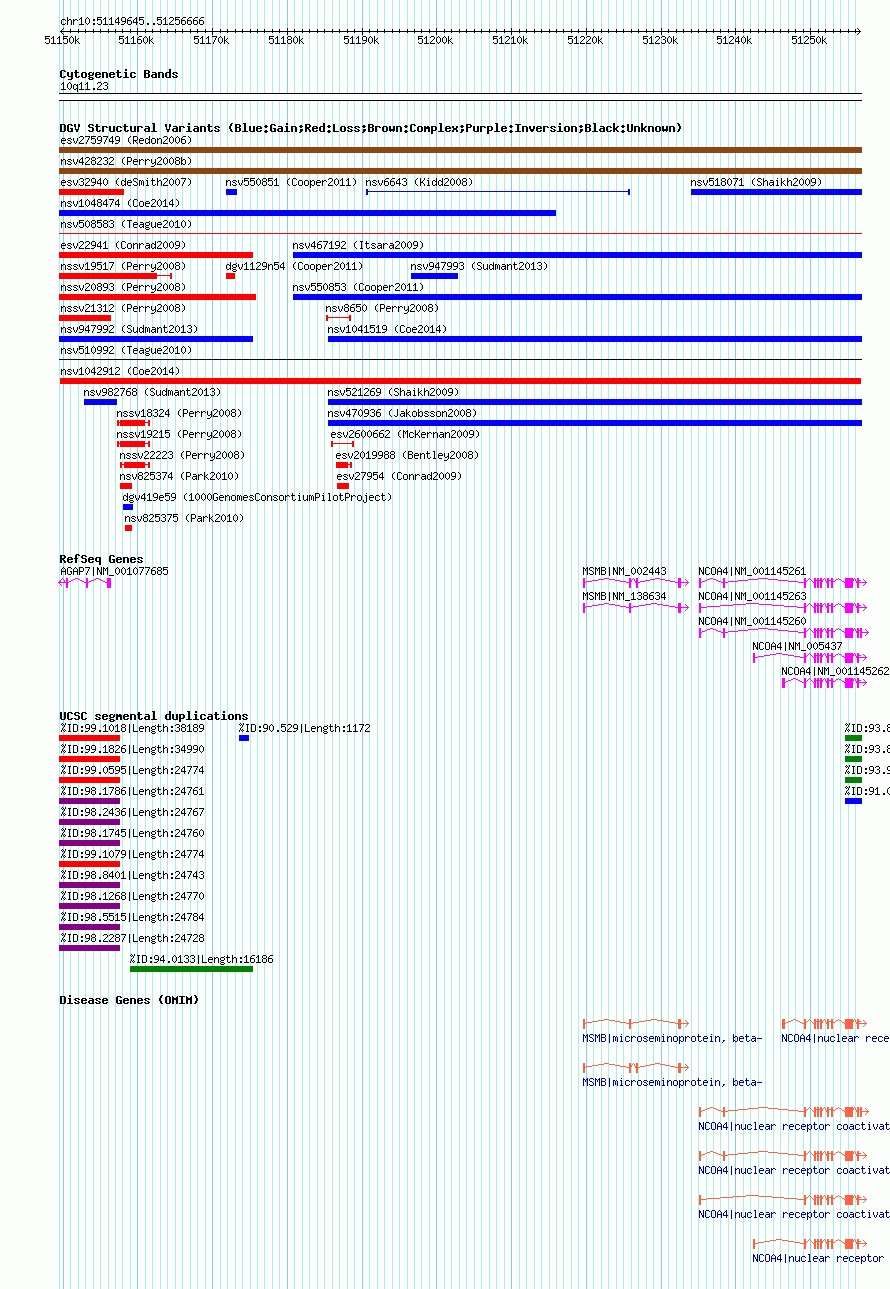This screenshot has width=890, height=1289.
Task: Select nssv20893 (Perry2008) variant label
Action: coord(123,287)
